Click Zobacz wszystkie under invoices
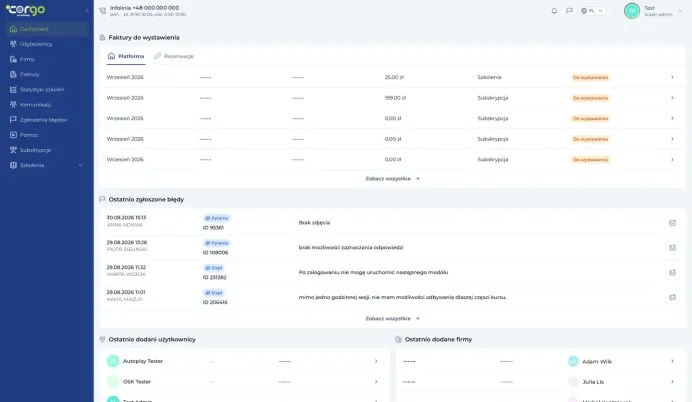Screen dimensions: 692x402 click(392, 179)
